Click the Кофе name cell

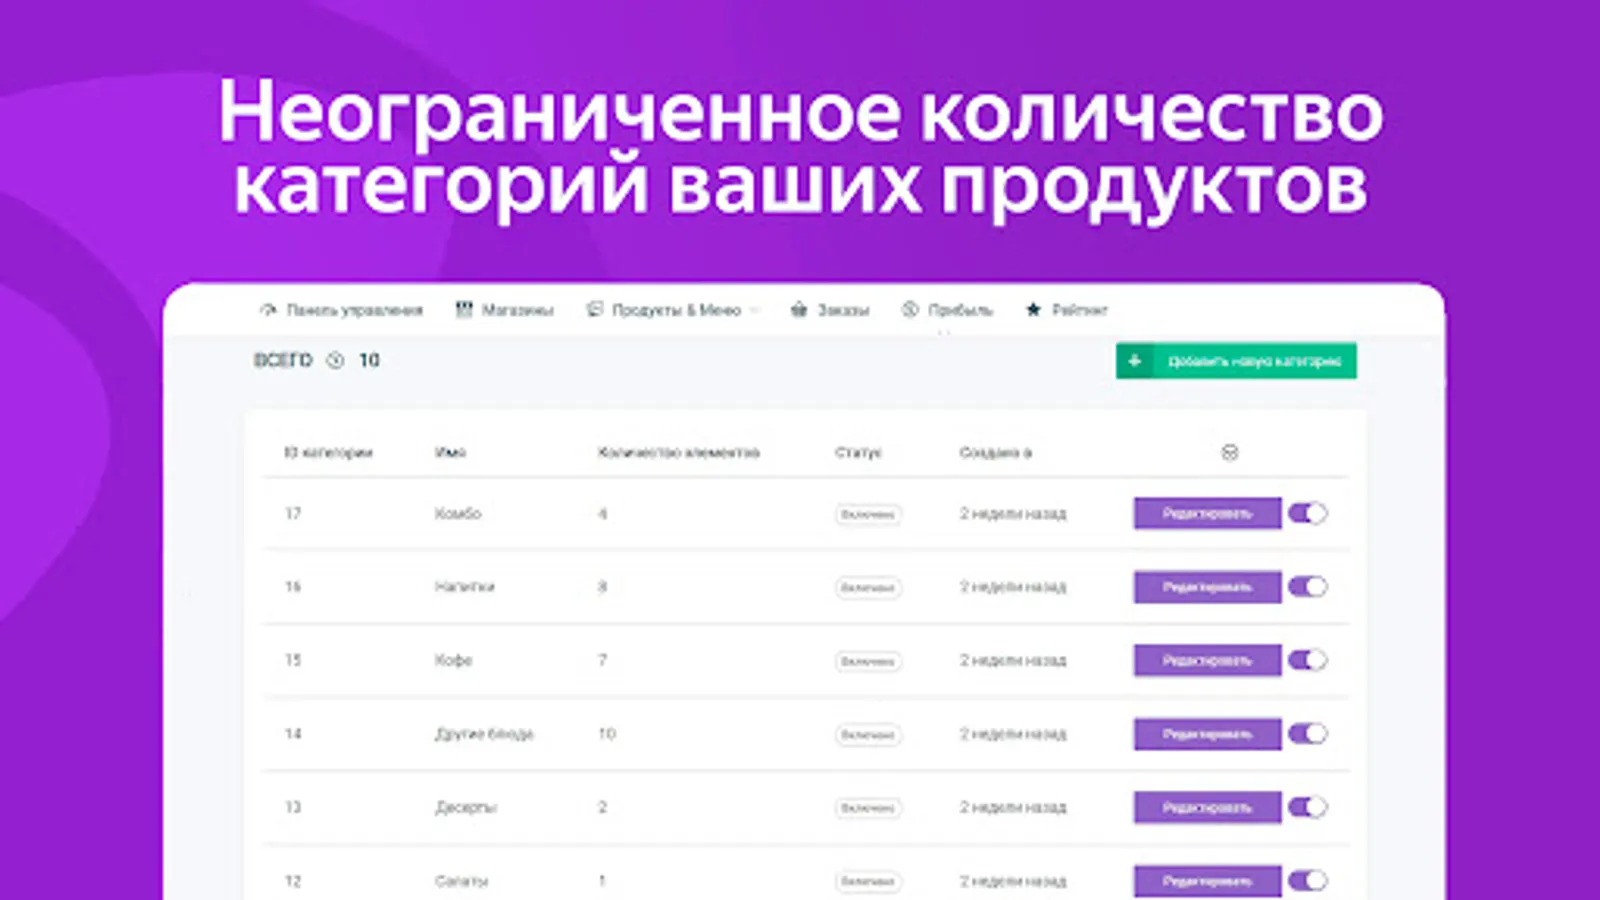pyautogui.click(x=453, y=660)
